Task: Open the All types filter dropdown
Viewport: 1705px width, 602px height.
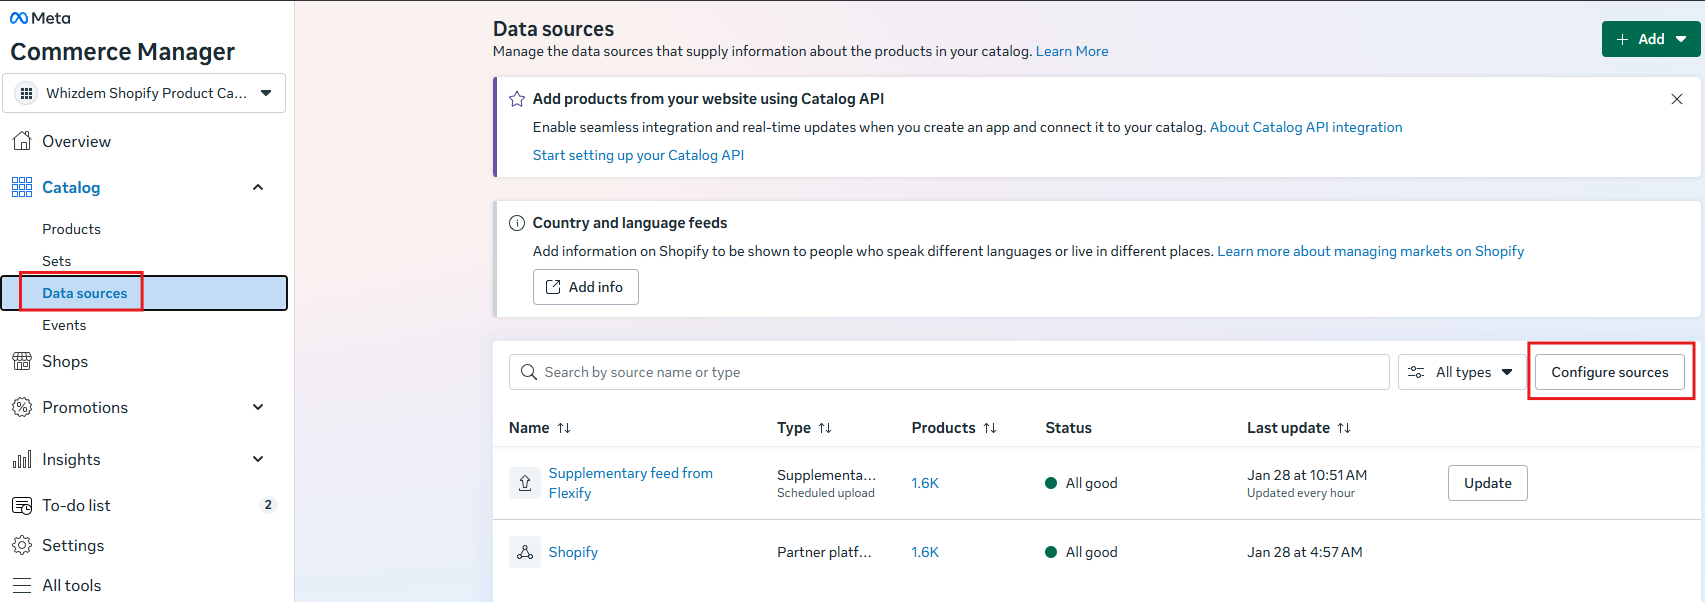Action: [1463, 372]
